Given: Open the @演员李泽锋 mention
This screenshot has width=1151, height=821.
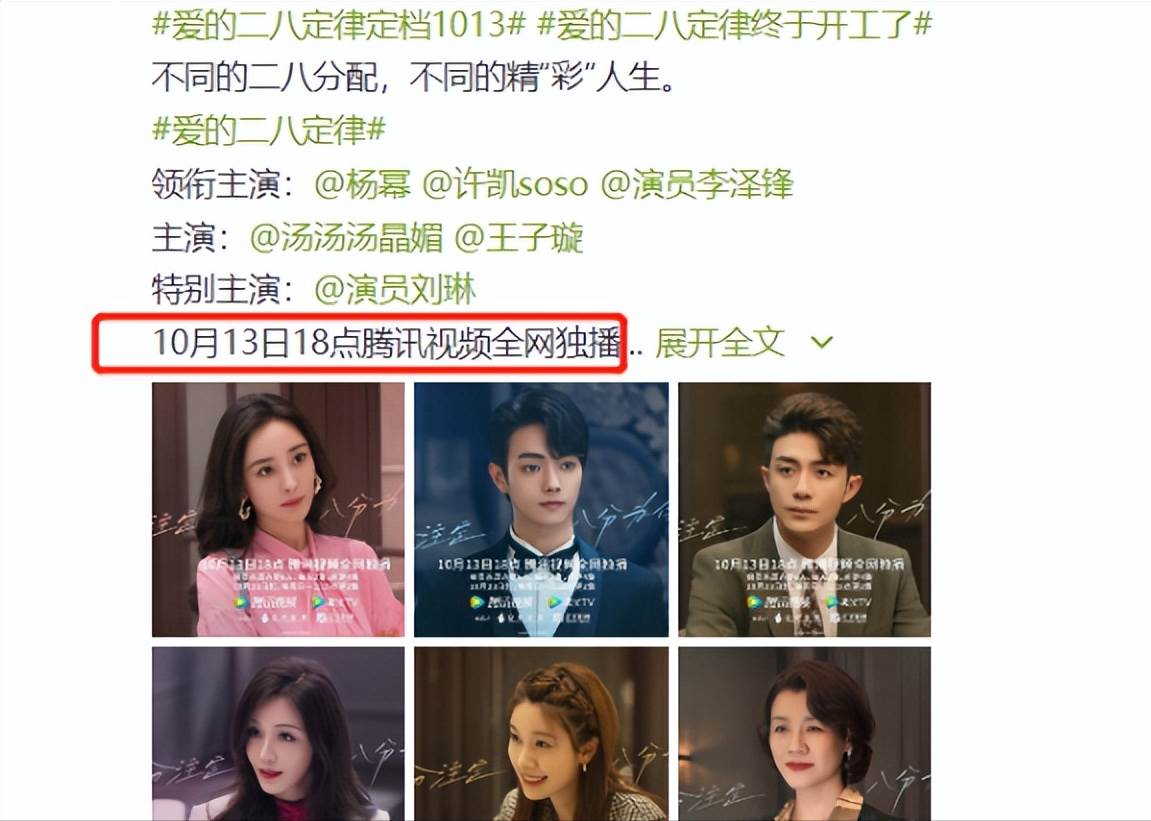Looking at the screenshot, I should click(697, 184).
